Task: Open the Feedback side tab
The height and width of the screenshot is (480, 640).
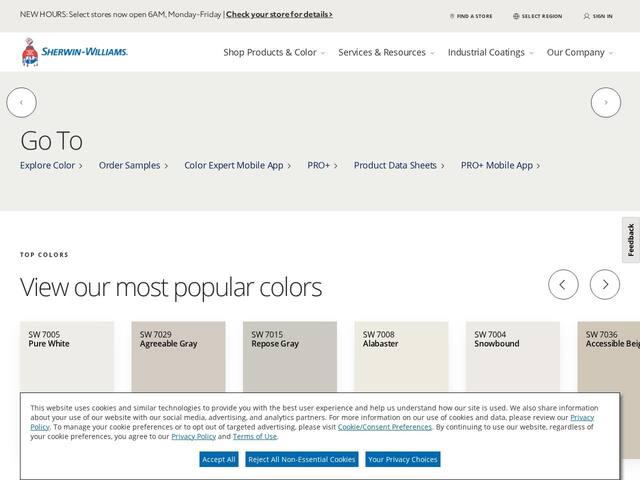Action: coord(631,240)
